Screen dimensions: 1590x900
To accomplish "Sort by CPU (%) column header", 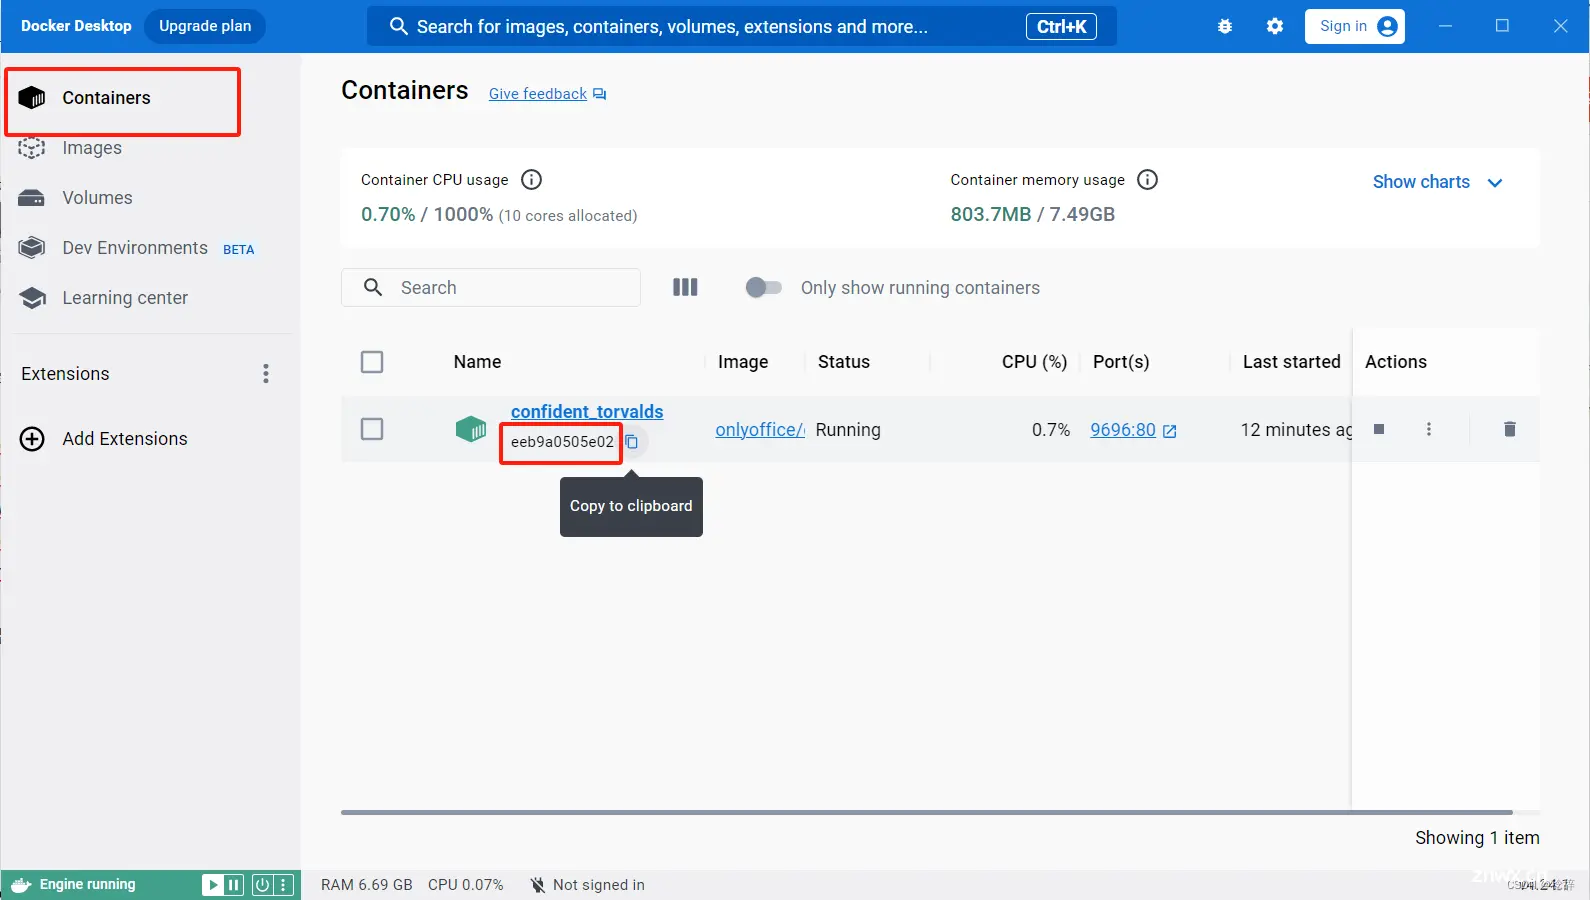I will (x=1034, y=362).
